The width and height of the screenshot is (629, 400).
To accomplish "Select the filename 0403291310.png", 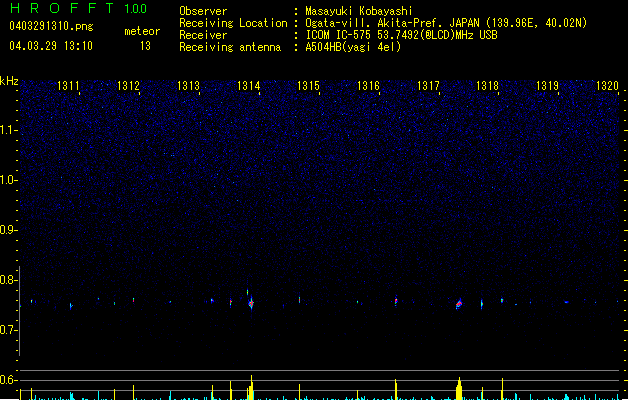I will [51, 27].
